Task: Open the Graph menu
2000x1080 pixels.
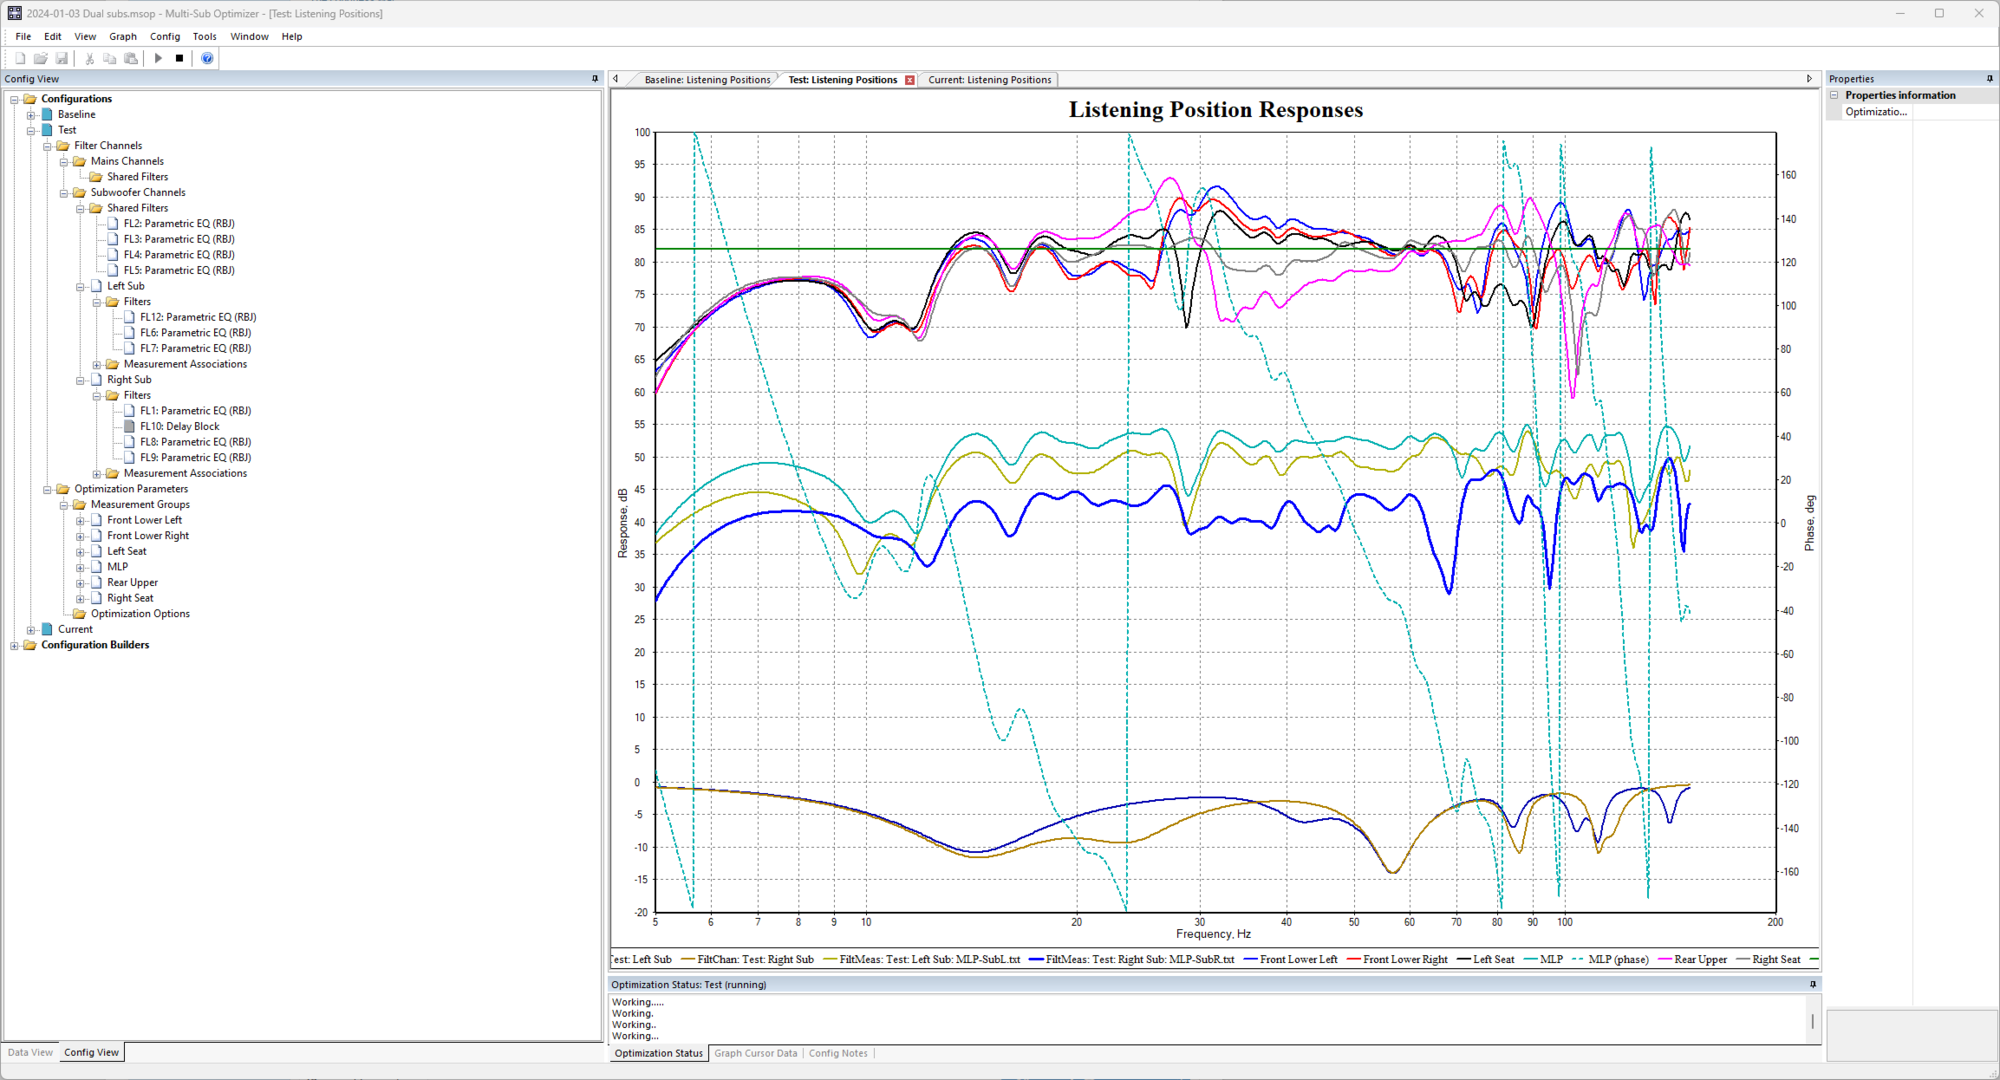Action: click(x=123, y=36)
